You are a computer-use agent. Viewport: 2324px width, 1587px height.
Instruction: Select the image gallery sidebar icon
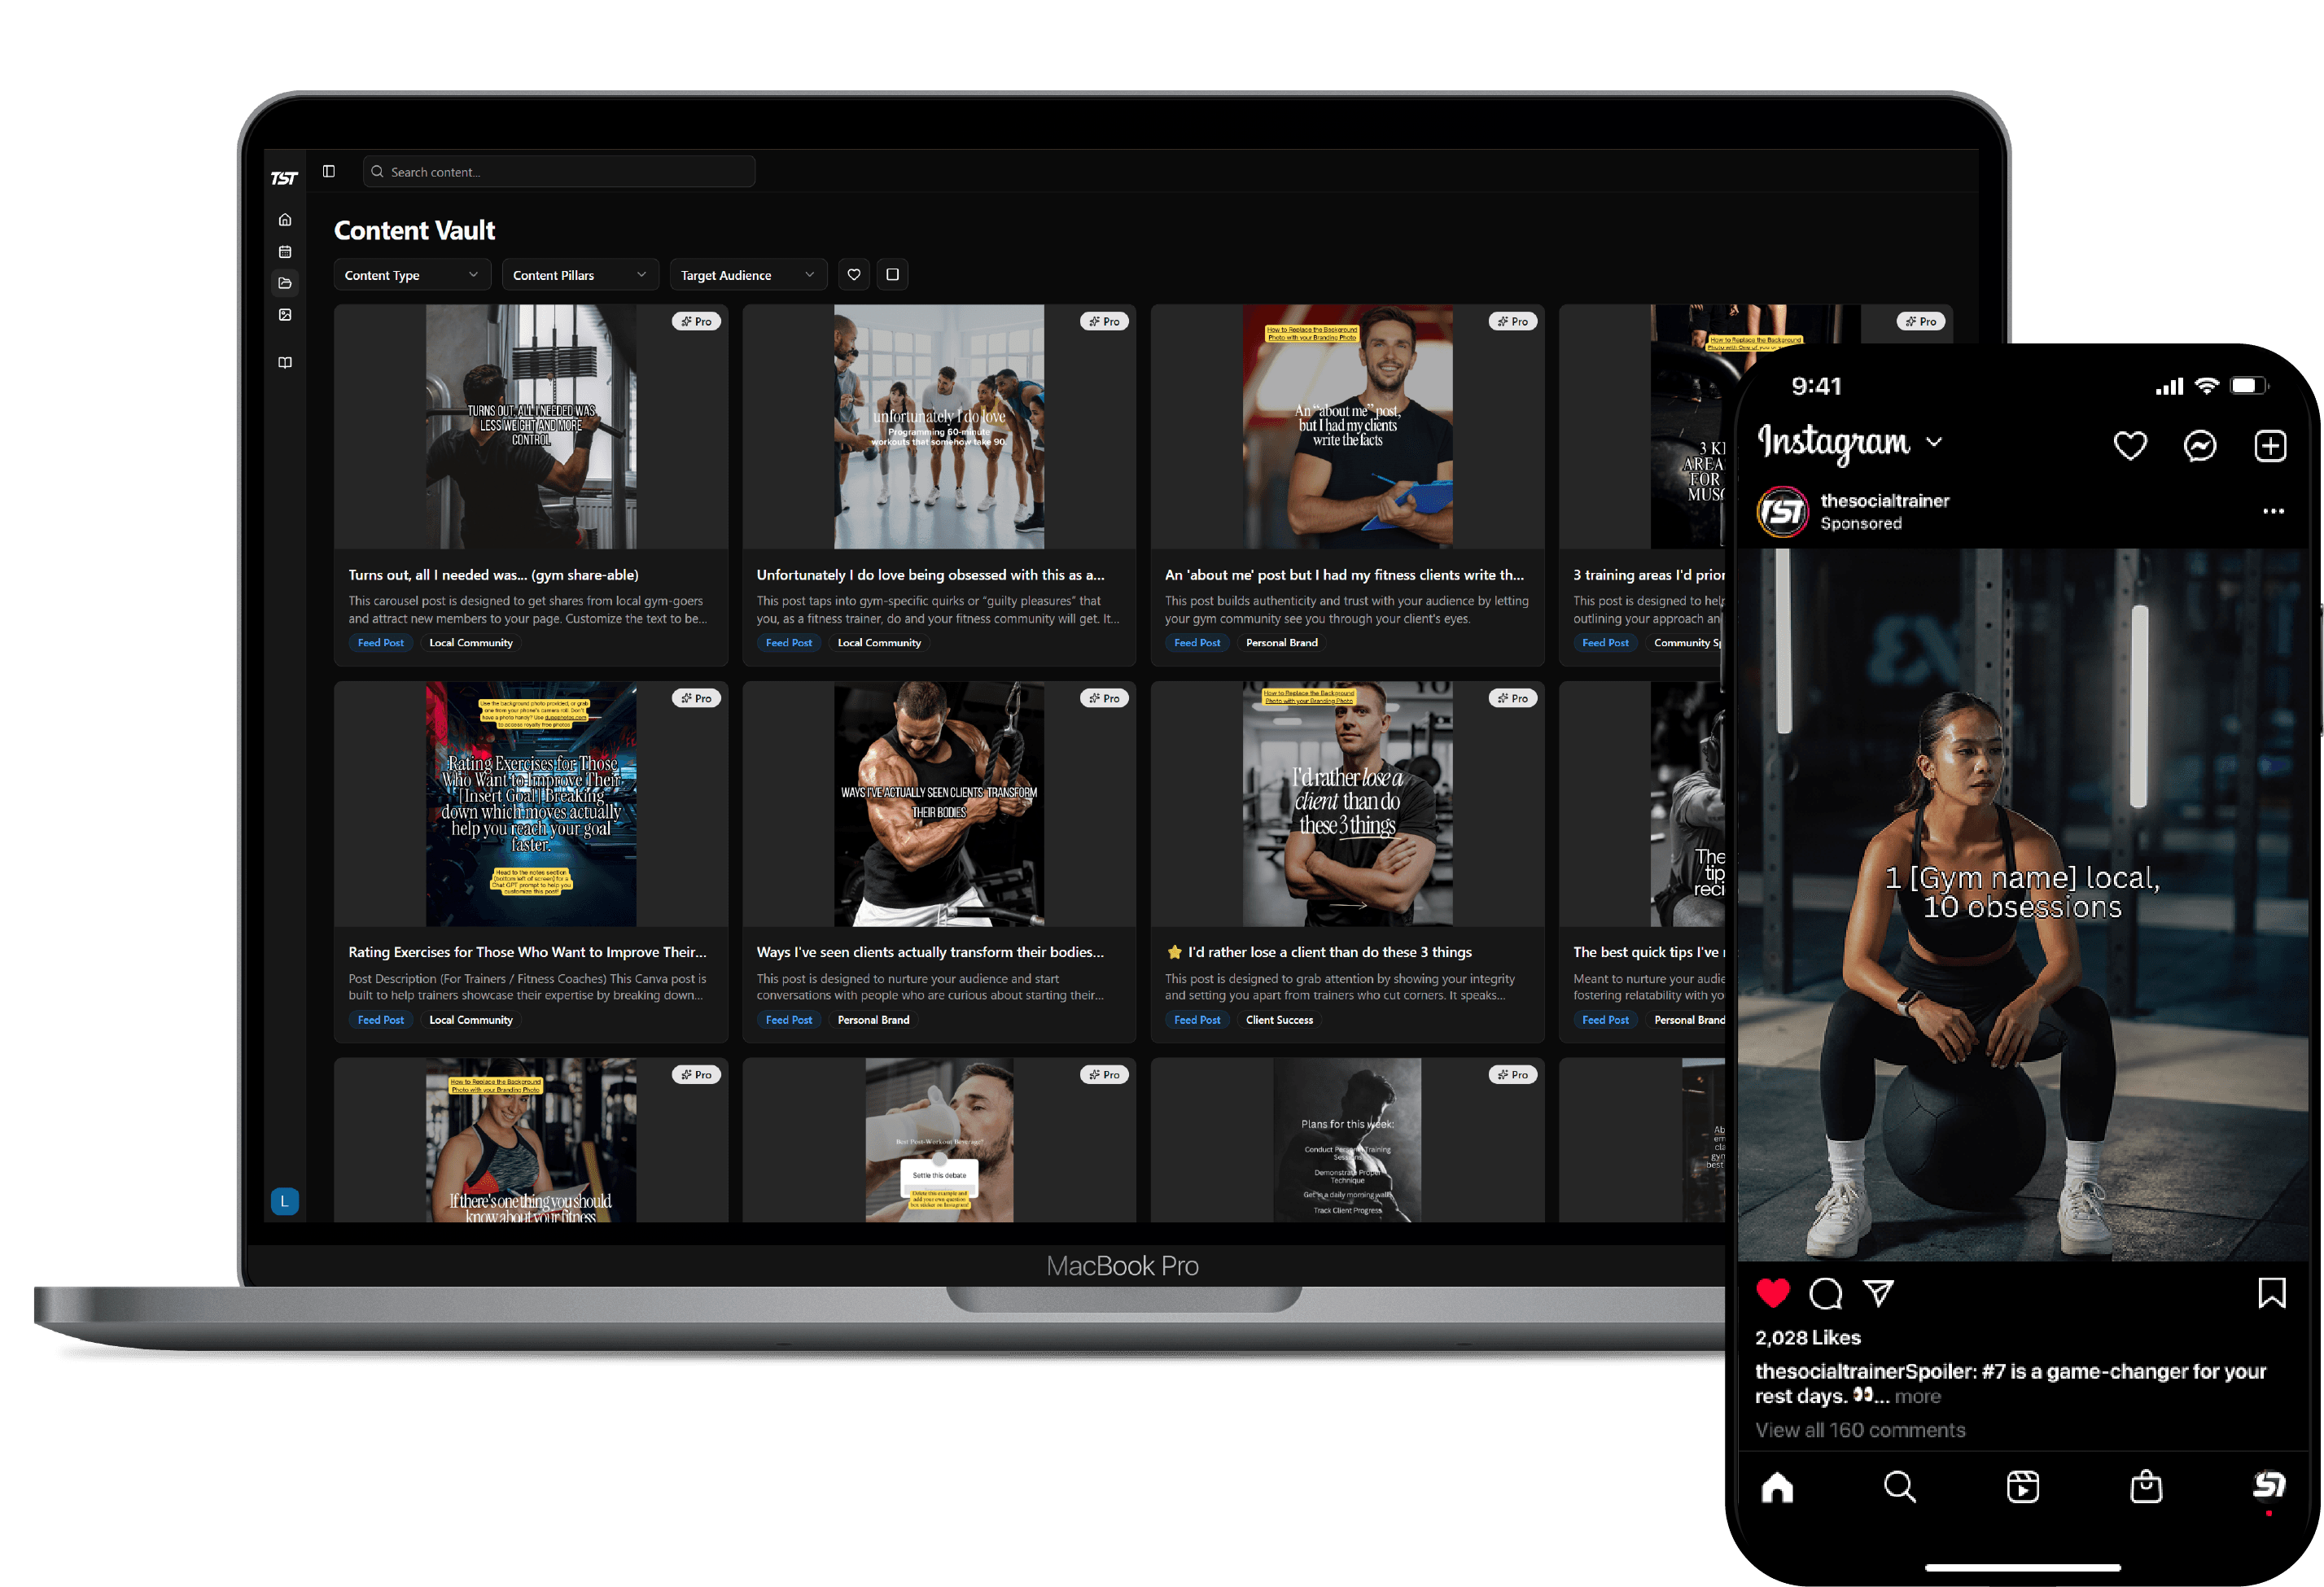(x=285, y=315)
